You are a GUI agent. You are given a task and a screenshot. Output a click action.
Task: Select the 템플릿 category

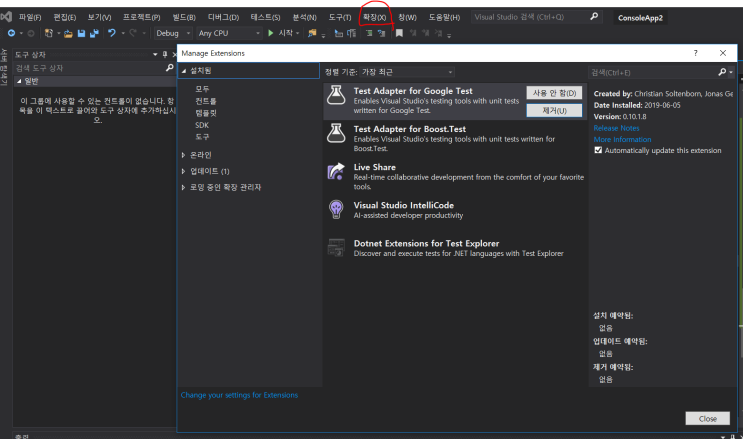point(206,113)
